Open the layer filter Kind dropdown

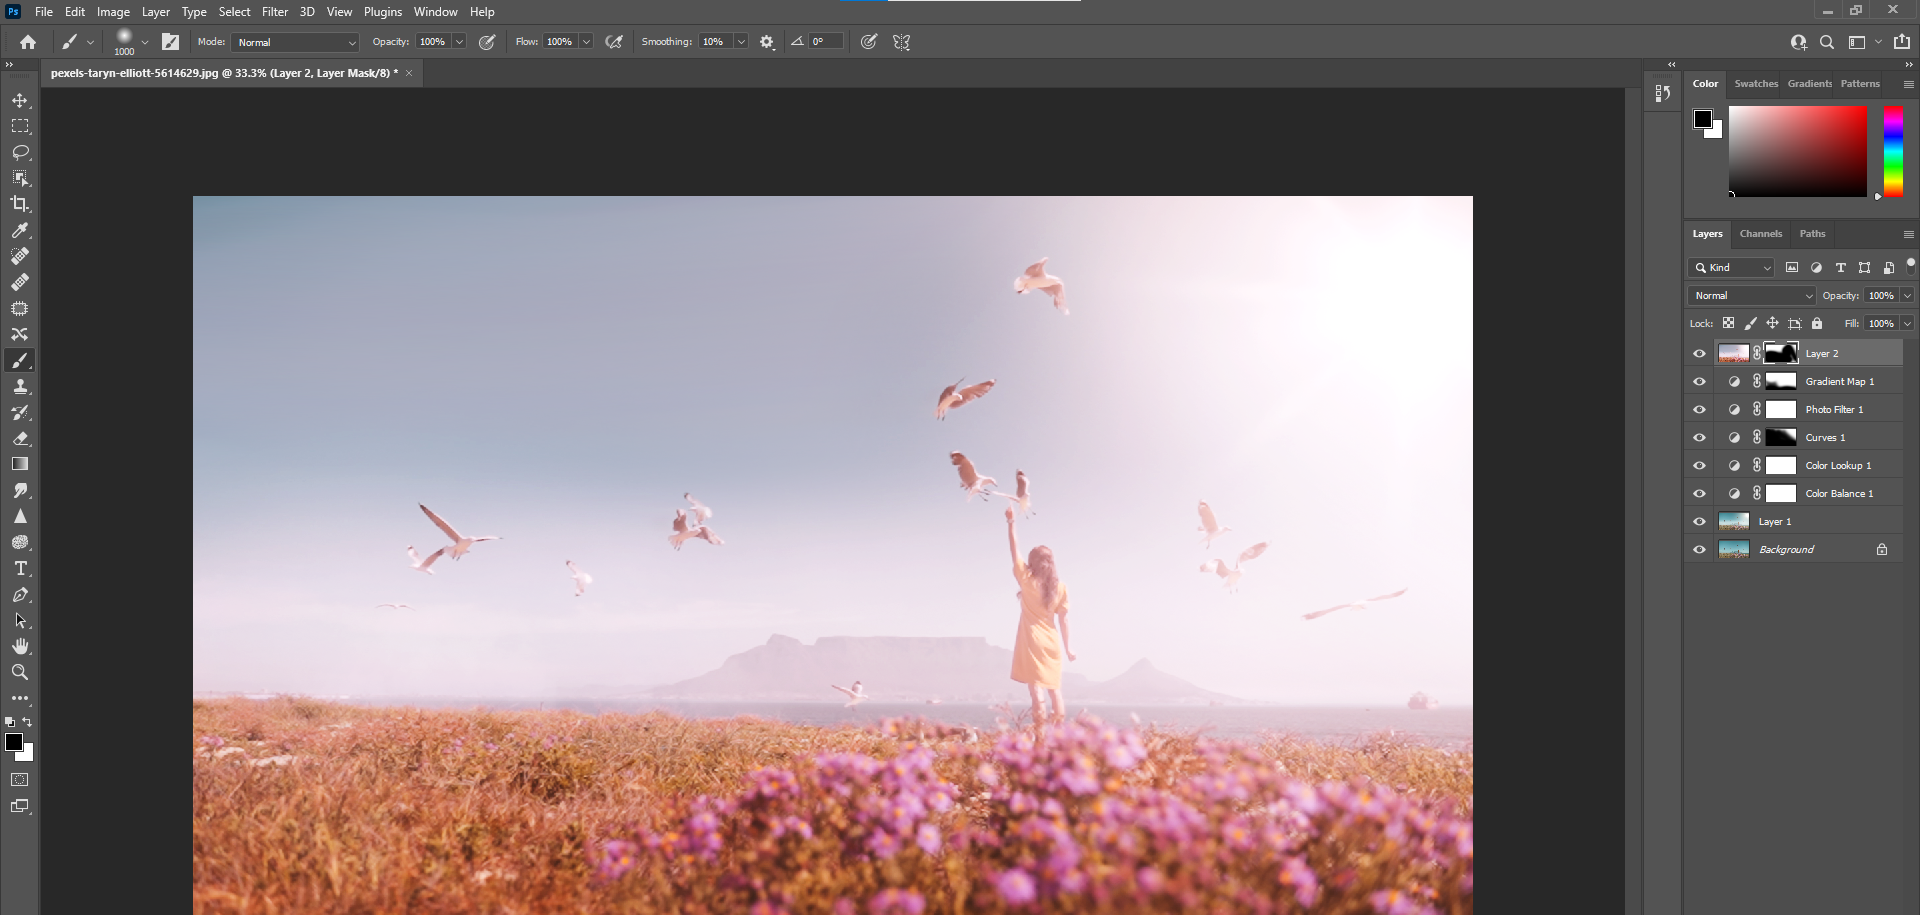1730,267
